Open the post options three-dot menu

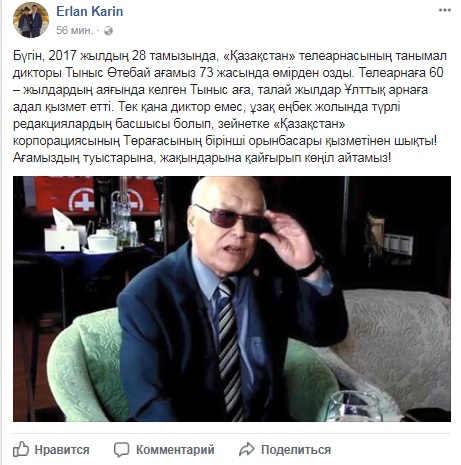444,10
